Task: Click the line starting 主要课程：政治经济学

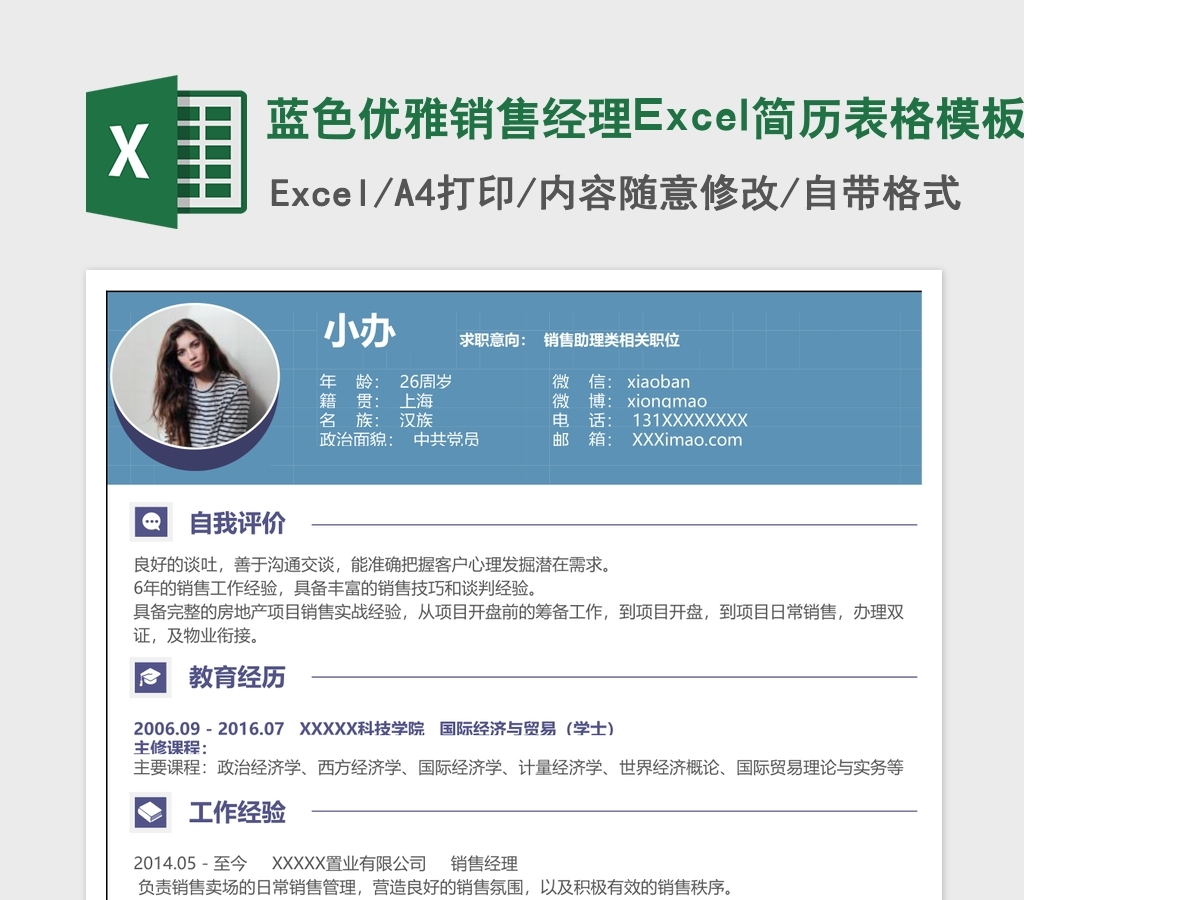Action: pos(518,767)
